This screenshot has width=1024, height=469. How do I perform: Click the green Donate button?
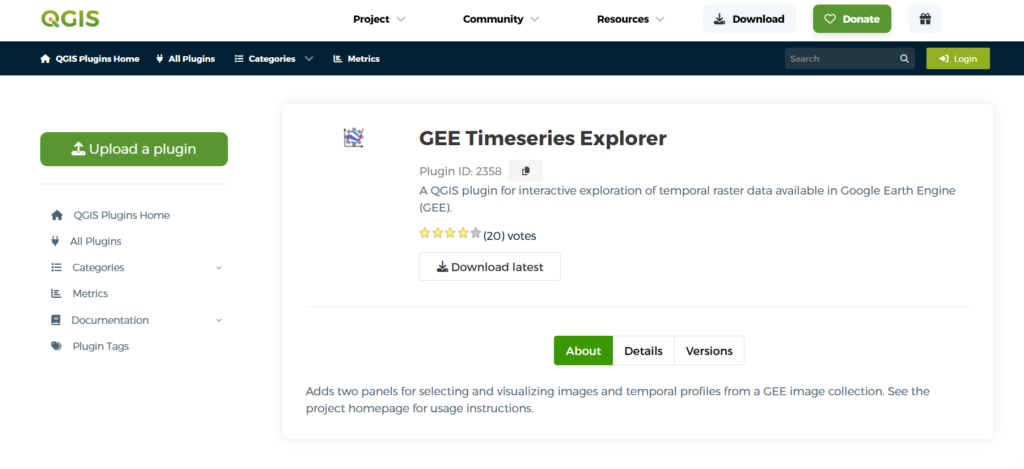pos(852,19)
